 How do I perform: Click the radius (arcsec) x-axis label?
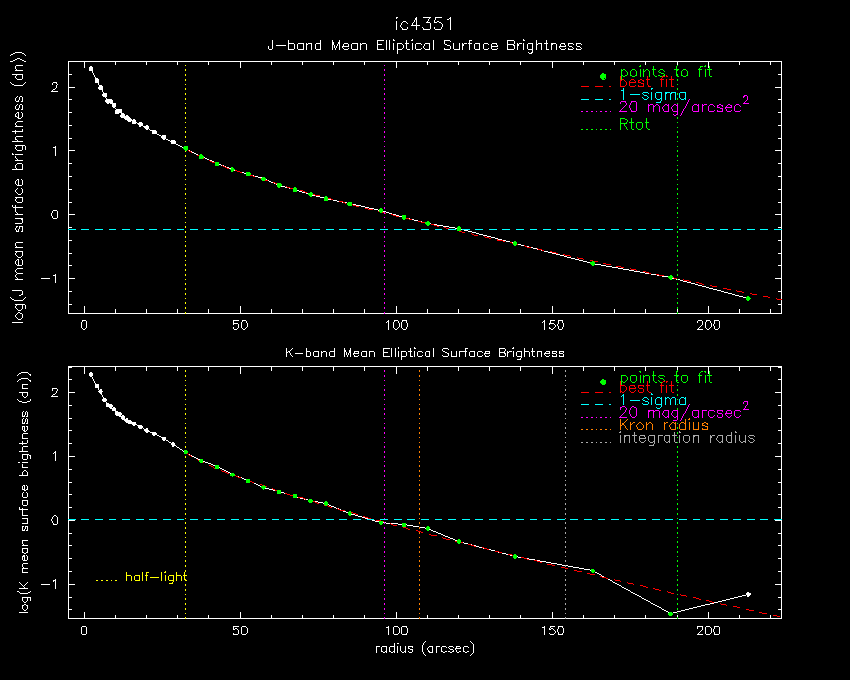click(424, 648)
